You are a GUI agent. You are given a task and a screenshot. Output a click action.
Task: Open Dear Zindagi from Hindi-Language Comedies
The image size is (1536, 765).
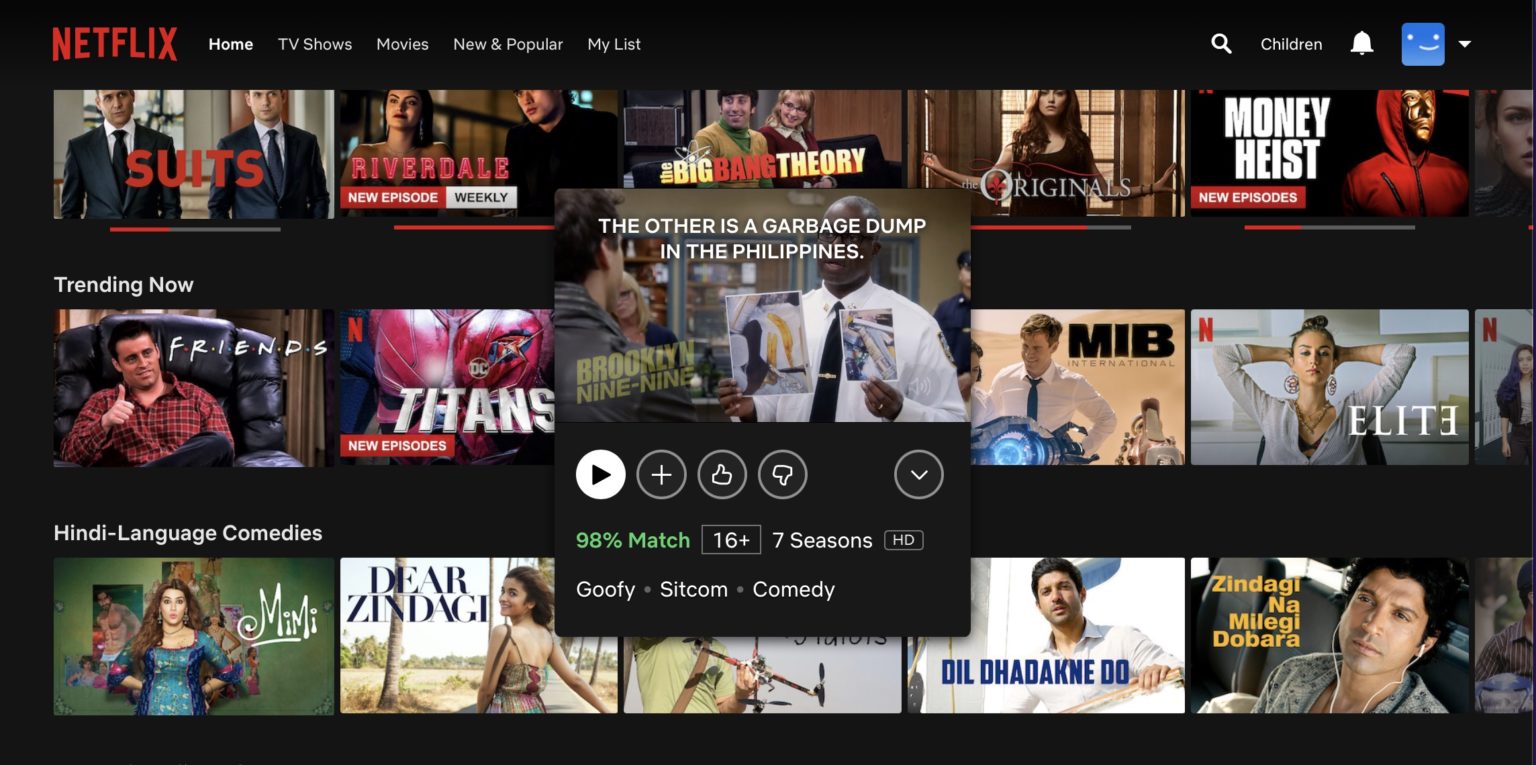tap(477, 635)
